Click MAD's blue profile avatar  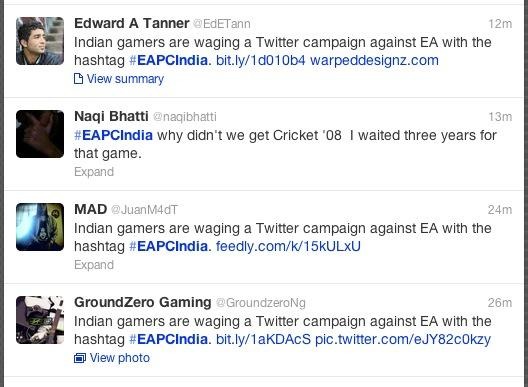(x=40, y=227)
